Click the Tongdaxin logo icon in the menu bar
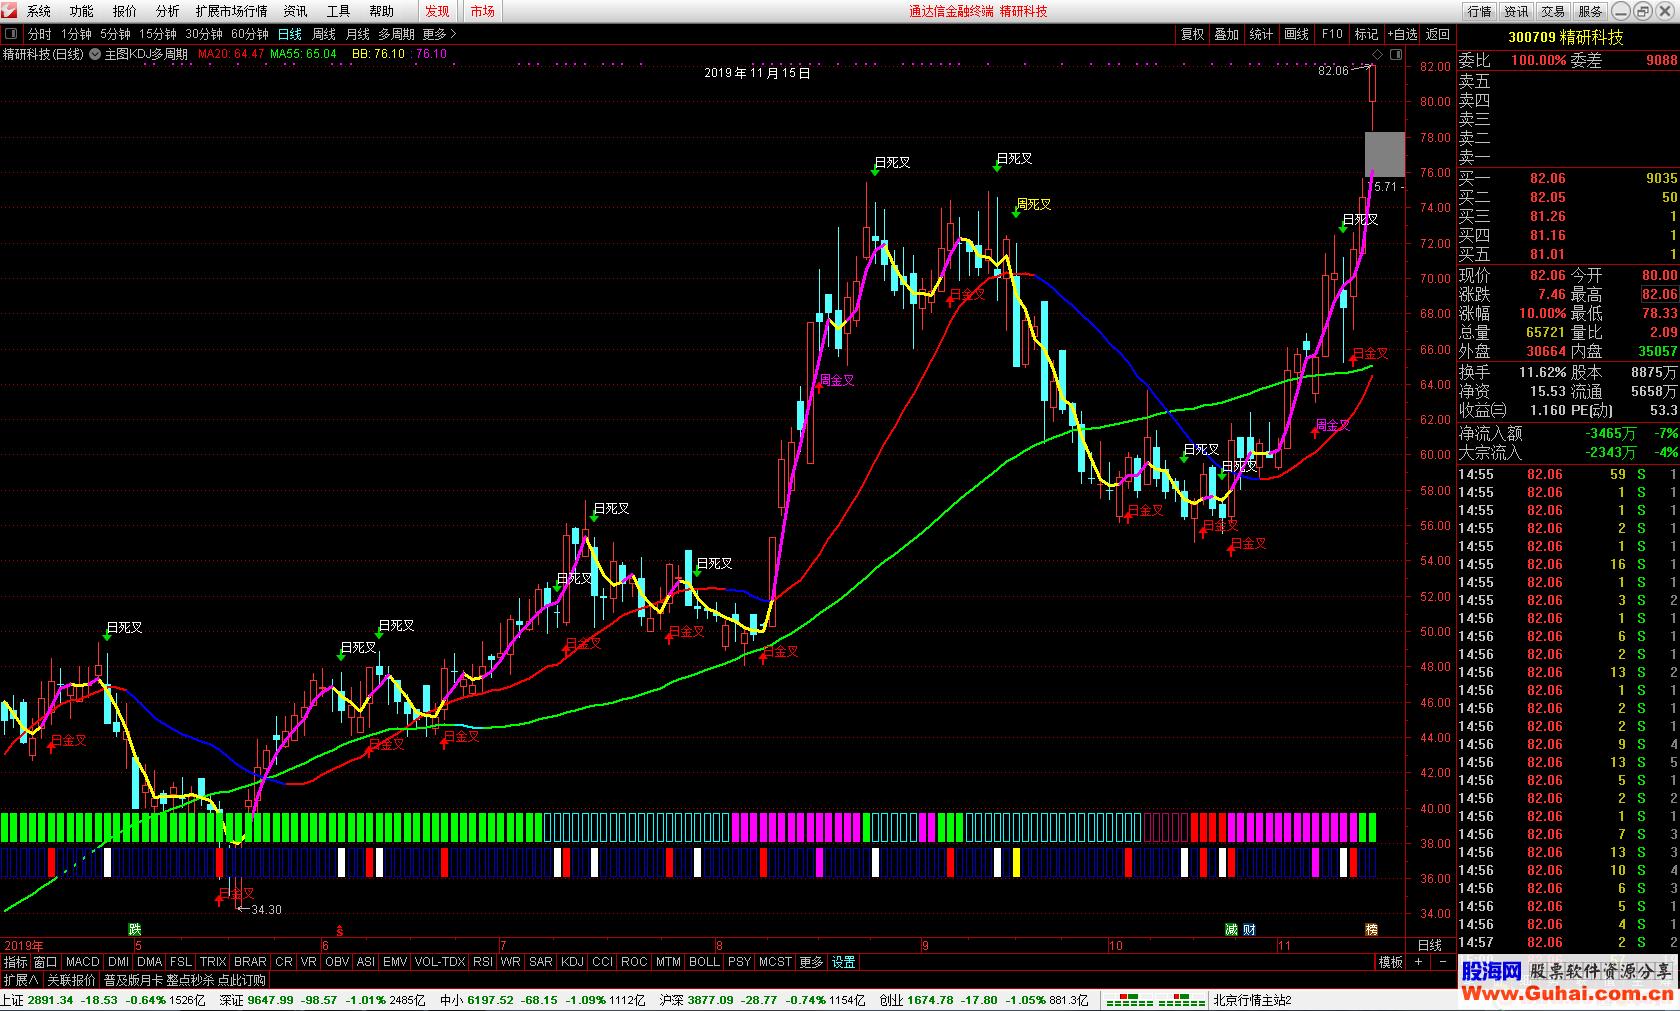1680x1011 pixels. tap(9, 11)
